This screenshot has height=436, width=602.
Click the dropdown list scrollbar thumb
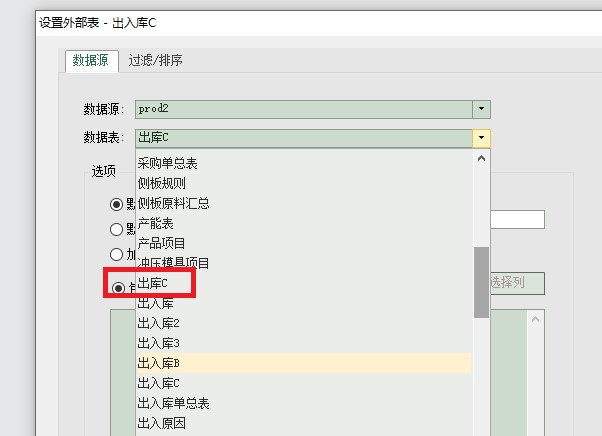tap(481, 282)
